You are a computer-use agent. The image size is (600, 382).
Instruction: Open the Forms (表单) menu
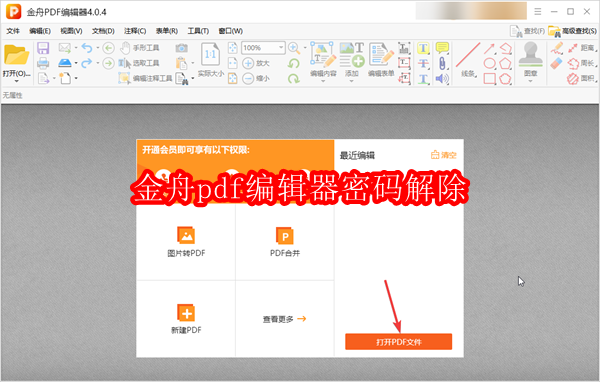pyautogui.click(x=166, y=31)
